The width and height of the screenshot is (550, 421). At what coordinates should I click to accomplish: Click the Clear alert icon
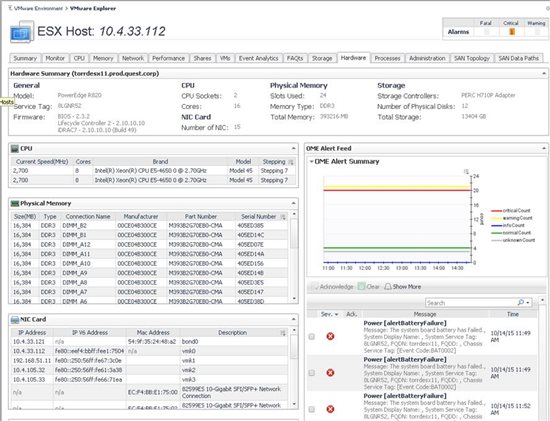[361, 286]
